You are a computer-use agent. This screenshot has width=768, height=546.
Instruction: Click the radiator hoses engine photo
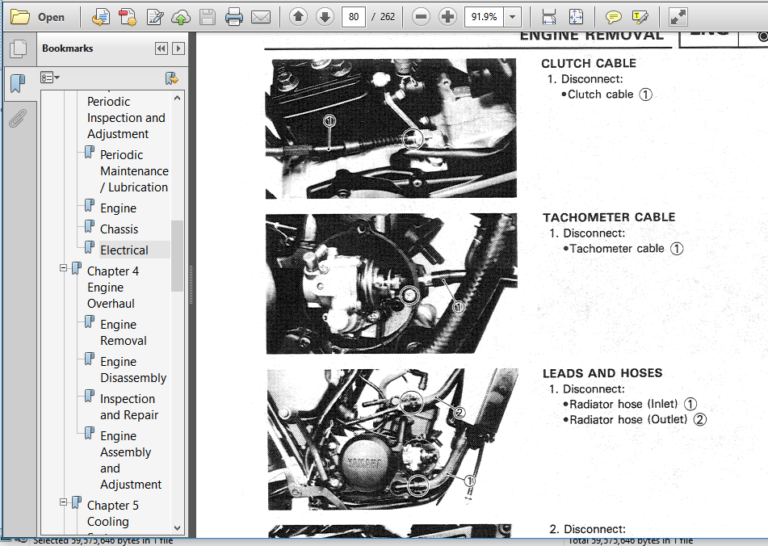pos(392,439)
